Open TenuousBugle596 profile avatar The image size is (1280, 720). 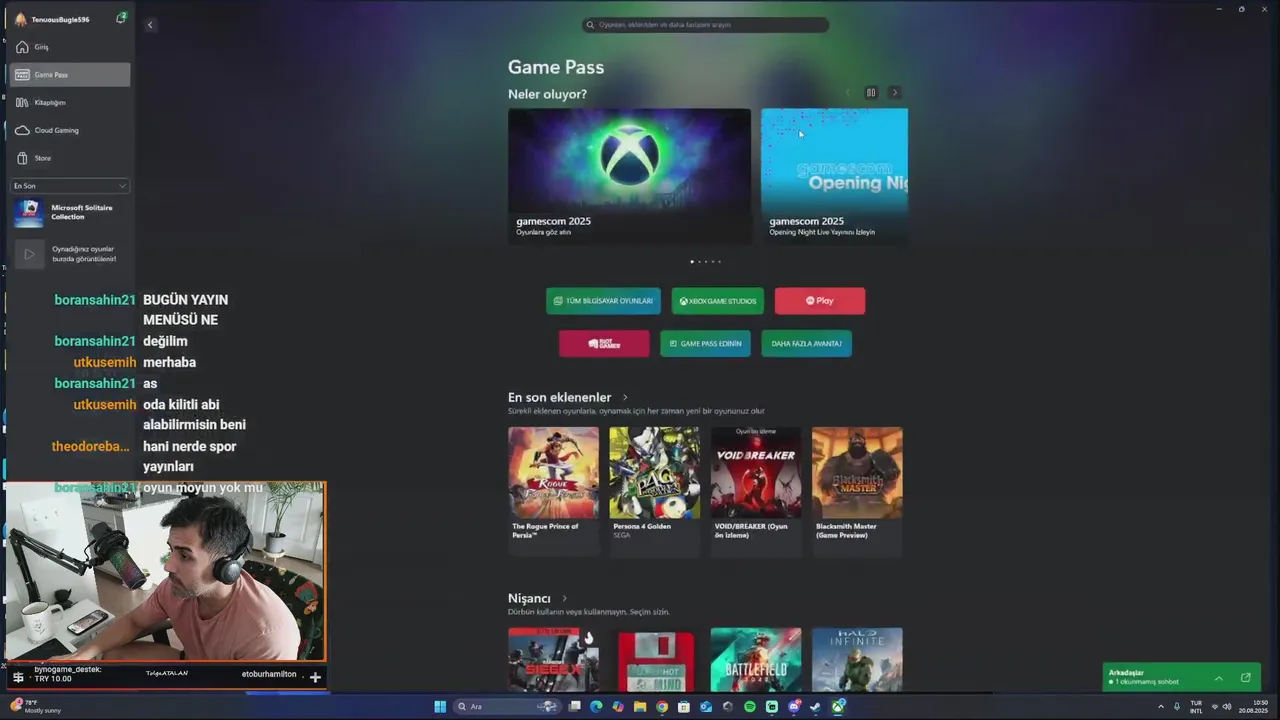pyautogui.click(x=20, y=19)
